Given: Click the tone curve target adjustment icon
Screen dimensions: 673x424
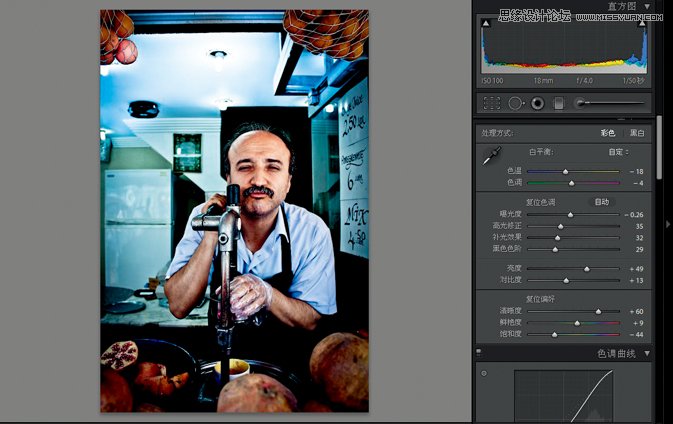Looking at the screenshot, I should click(484, 373).
